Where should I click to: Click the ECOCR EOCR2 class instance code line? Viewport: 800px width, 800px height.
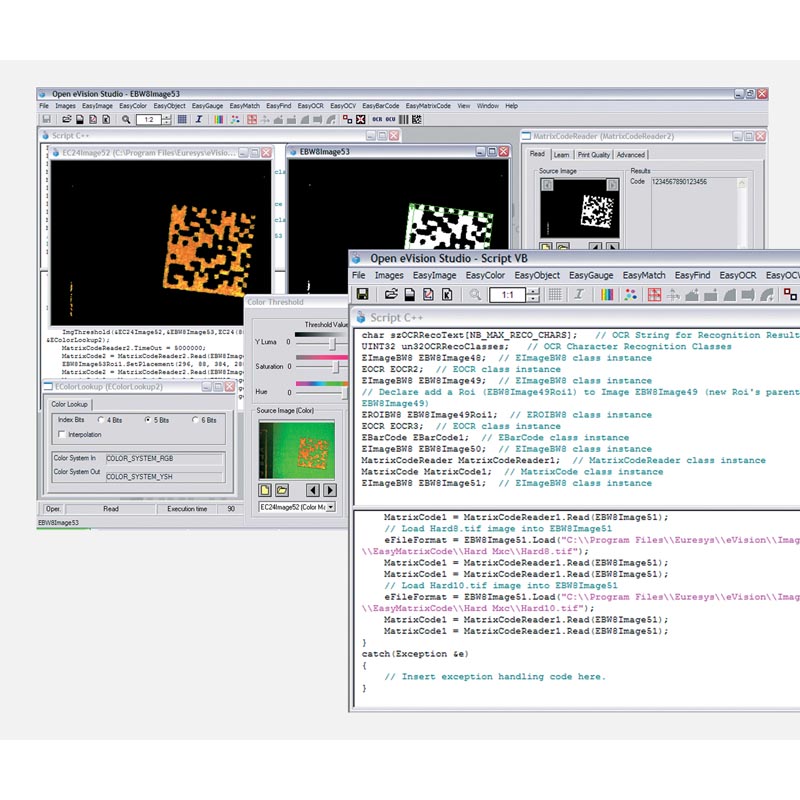pyautogui.click(x=461, y=369)
